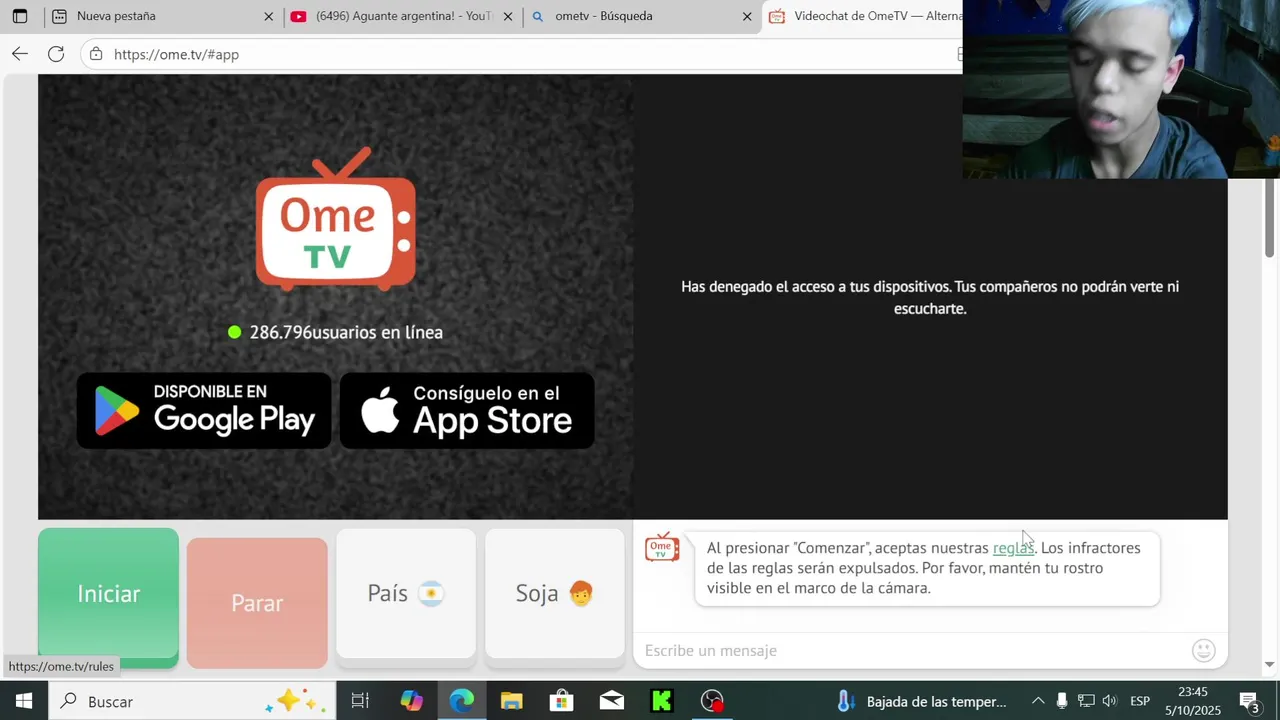This screenshot has height=720, width=1280.
Task: Click the App Store download badge
Action: pyautogui.click(x=467, y=410)
